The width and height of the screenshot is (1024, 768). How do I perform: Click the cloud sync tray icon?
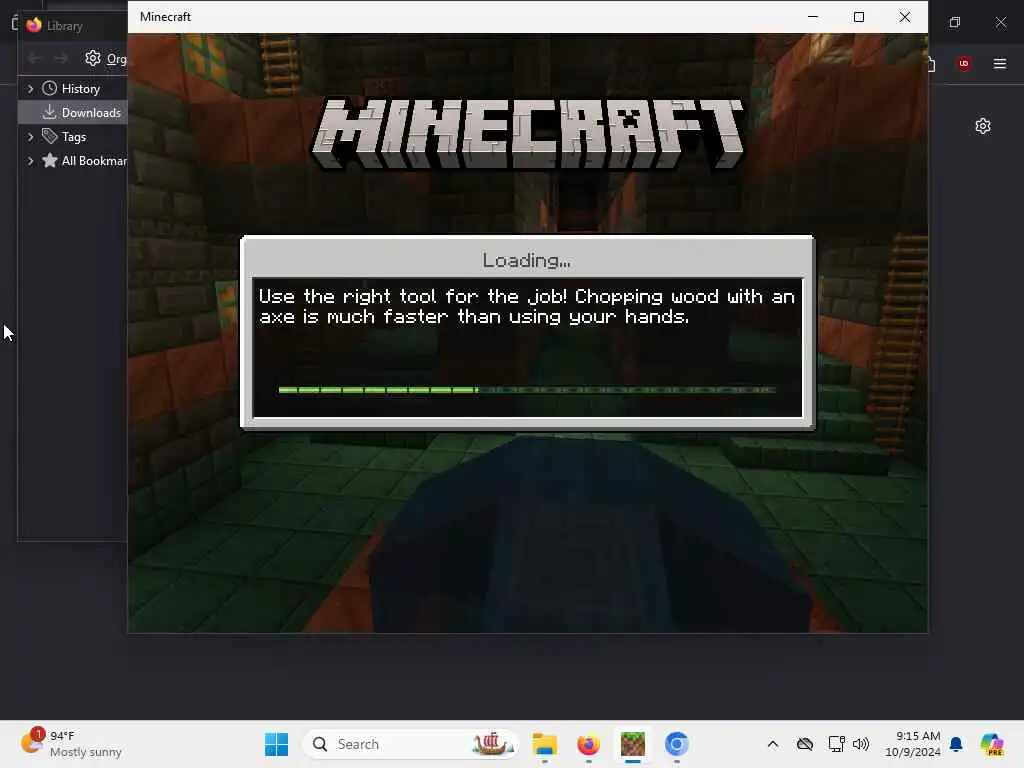[x=805, y=744]
